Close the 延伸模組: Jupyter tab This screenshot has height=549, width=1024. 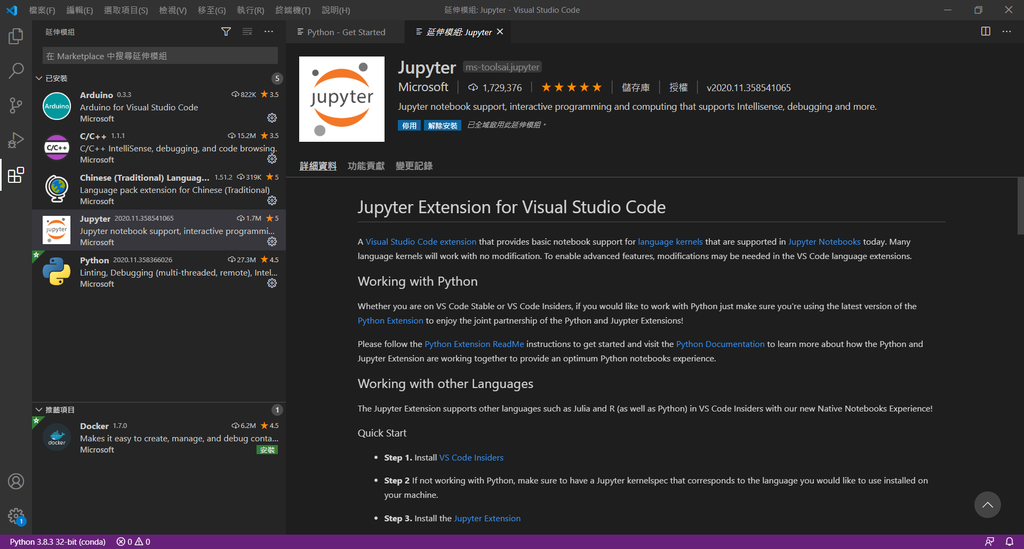point(500,31)
